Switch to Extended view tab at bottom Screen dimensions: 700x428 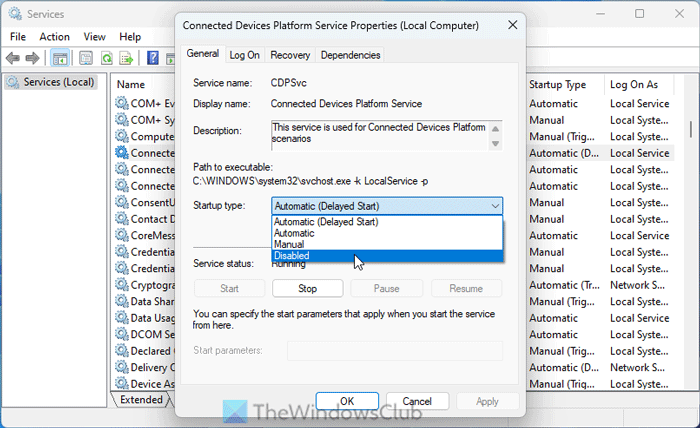(141, 399)
